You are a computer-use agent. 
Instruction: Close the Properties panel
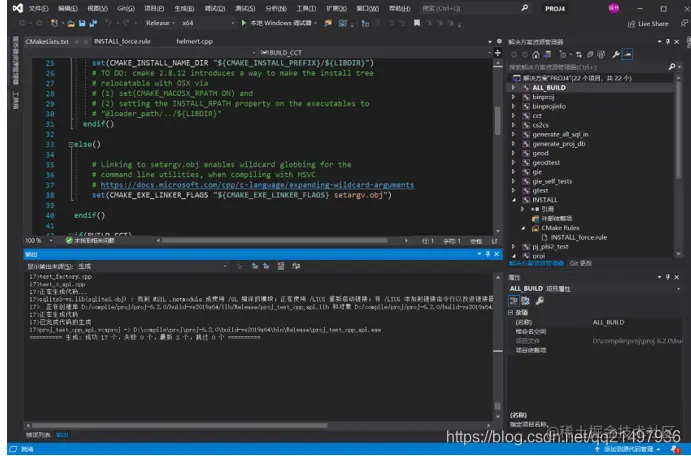676,277
